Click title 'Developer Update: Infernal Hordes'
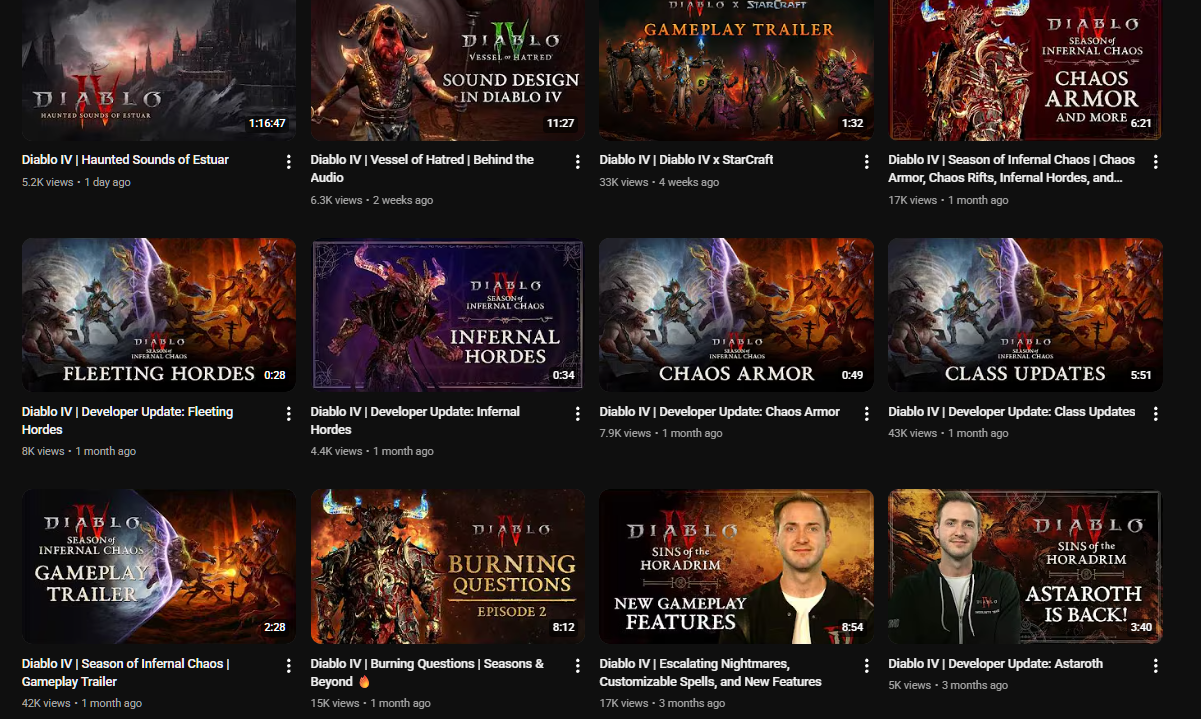Screen dimensions: 1201x719 click(x=415, y=421)
